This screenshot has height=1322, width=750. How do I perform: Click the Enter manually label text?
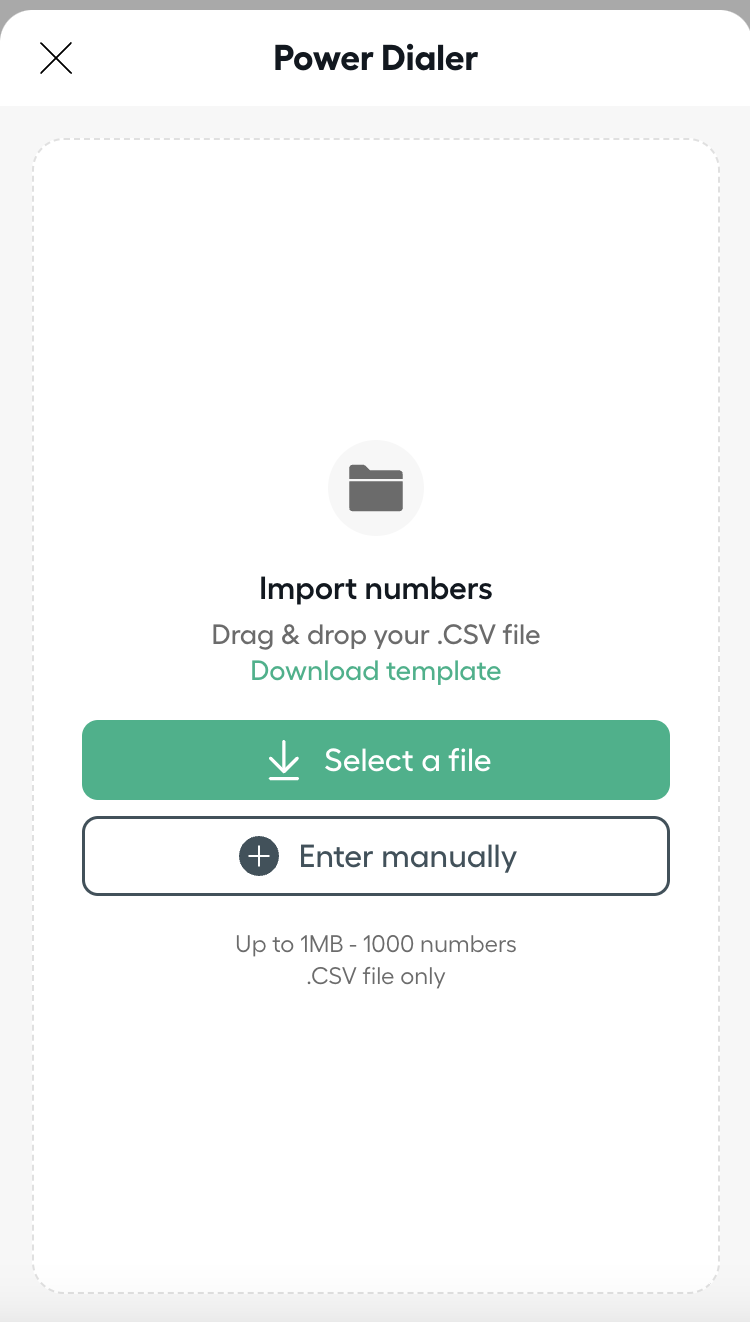(408, 857)
